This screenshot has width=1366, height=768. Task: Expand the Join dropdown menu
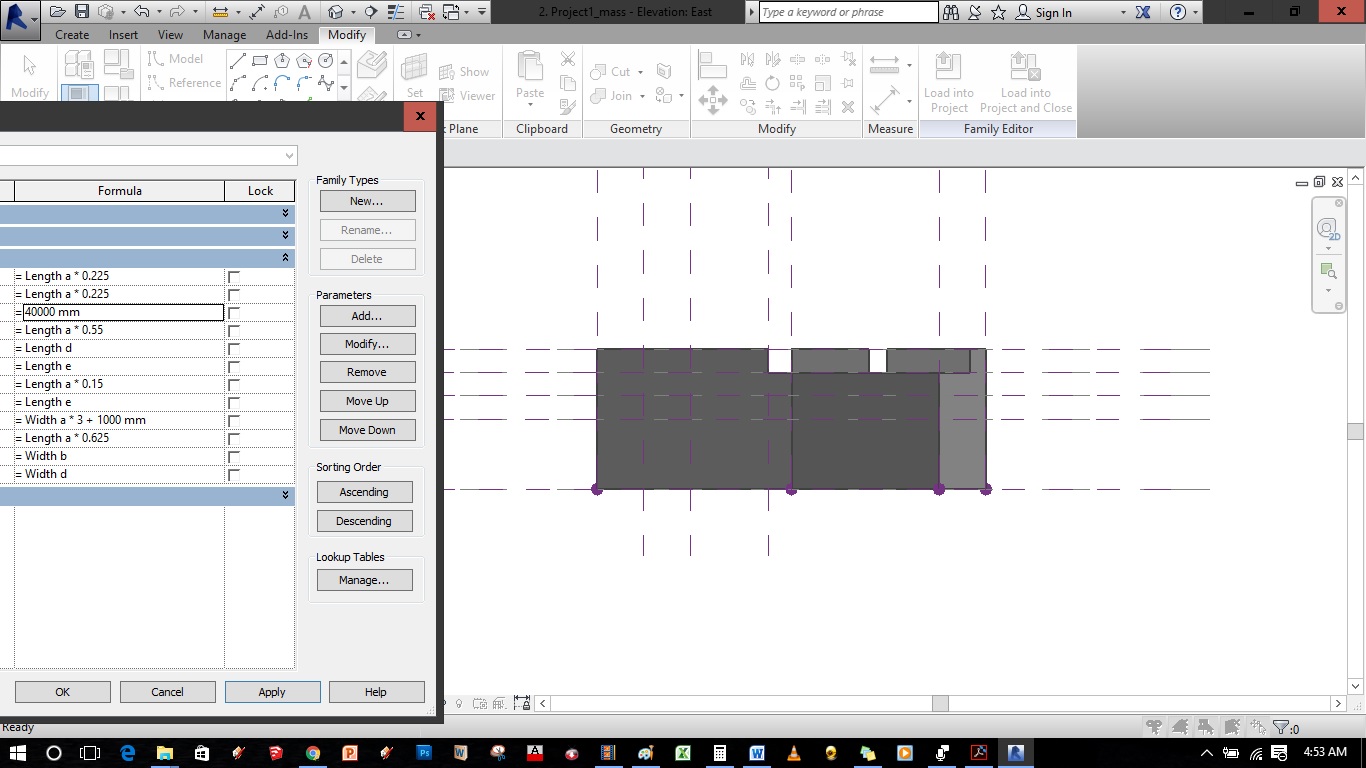(x=642, y=96)
